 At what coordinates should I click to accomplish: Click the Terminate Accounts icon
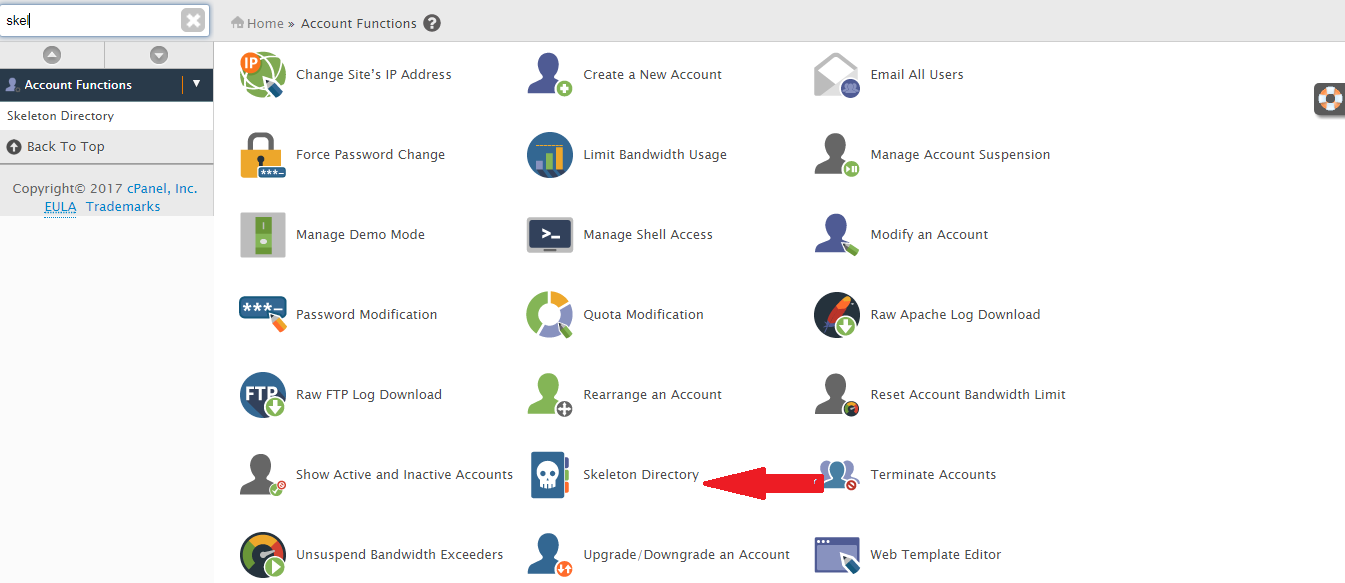pyautogui.click(x=837, y=475)
